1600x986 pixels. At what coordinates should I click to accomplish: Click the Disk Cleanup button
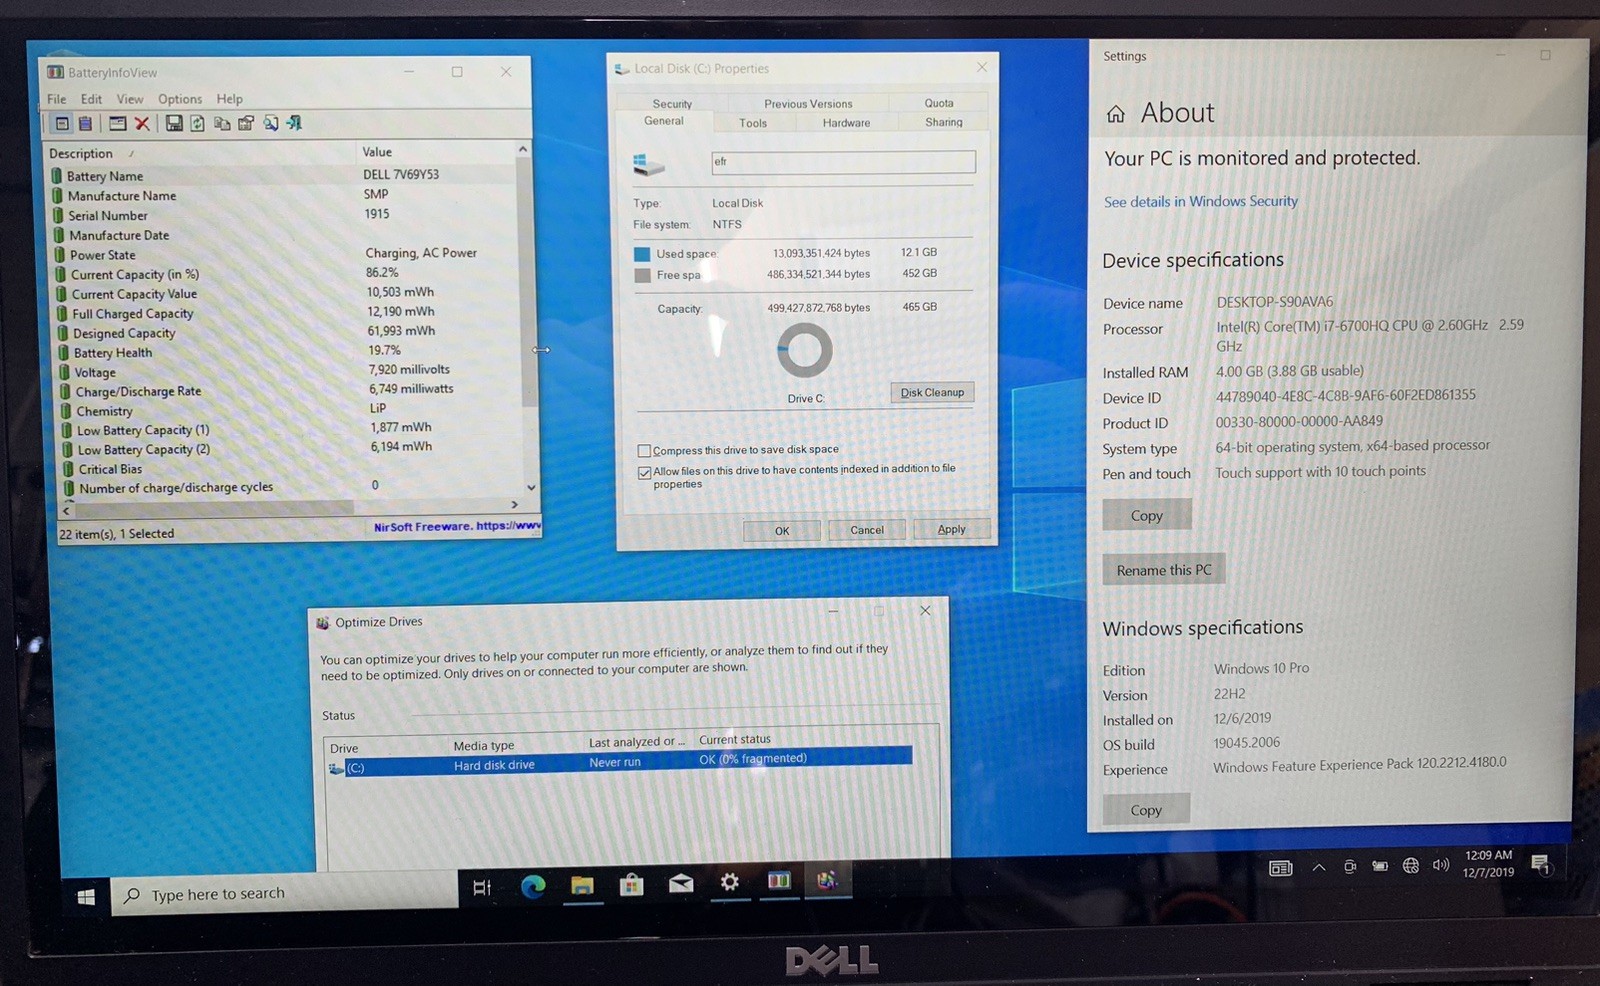tap(932, 392)
